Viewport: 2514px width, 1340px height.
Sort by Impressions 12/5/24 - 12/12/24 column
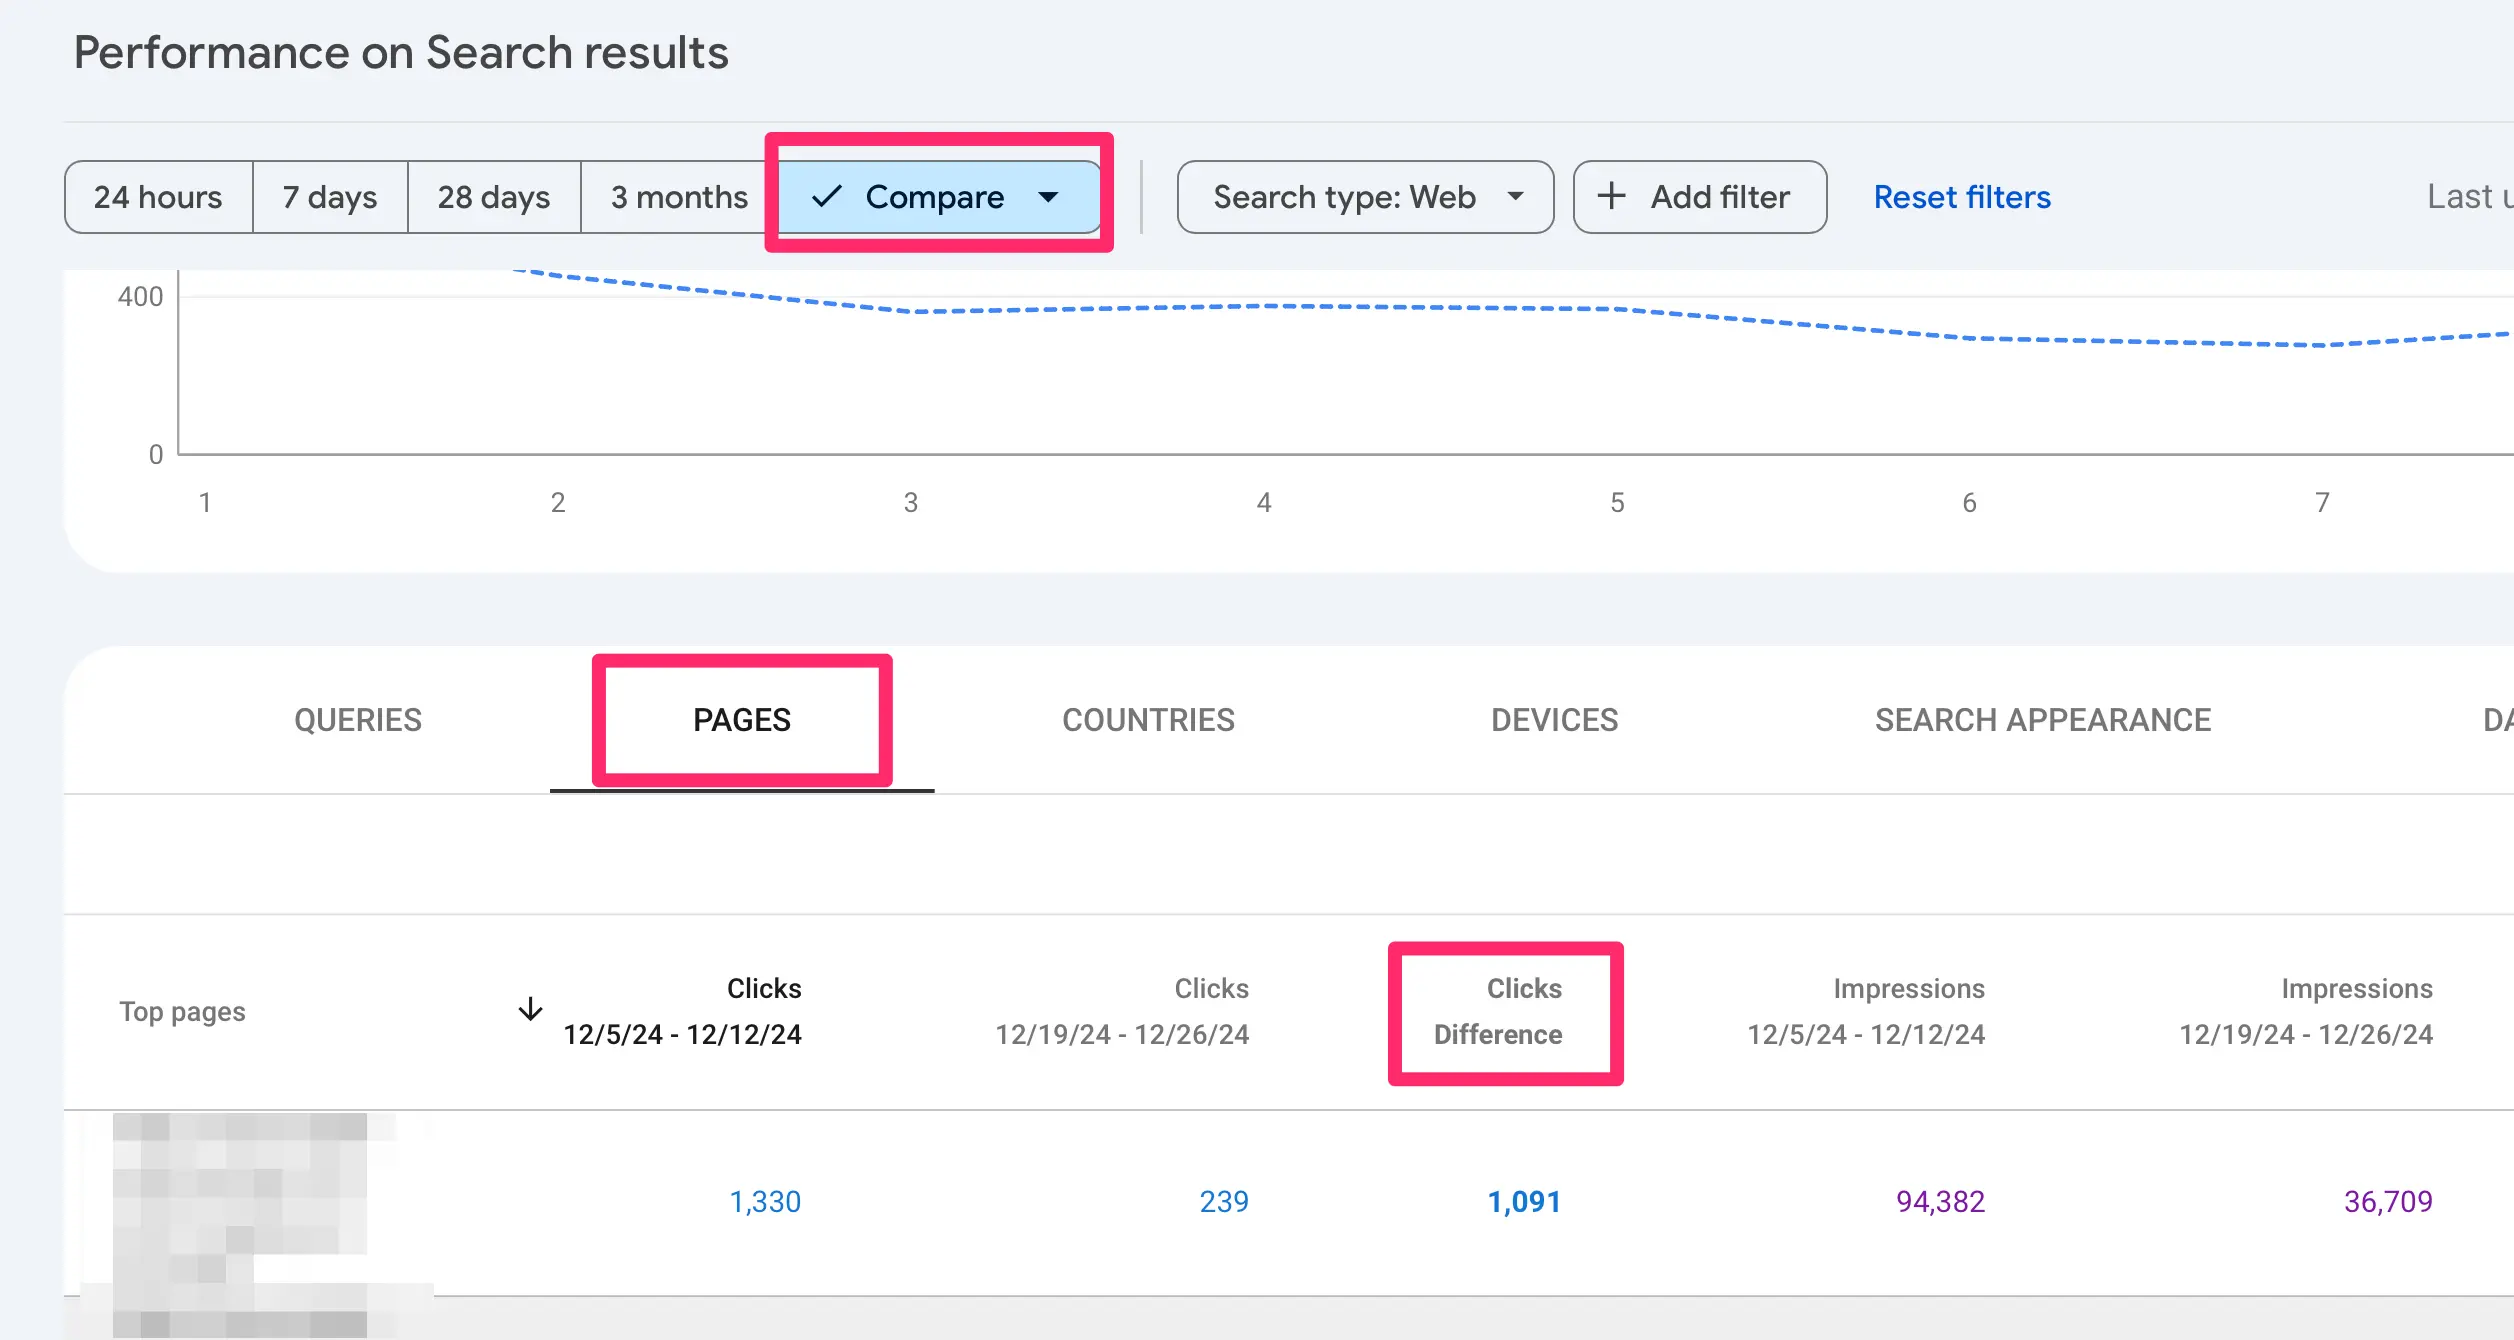1866,1011
